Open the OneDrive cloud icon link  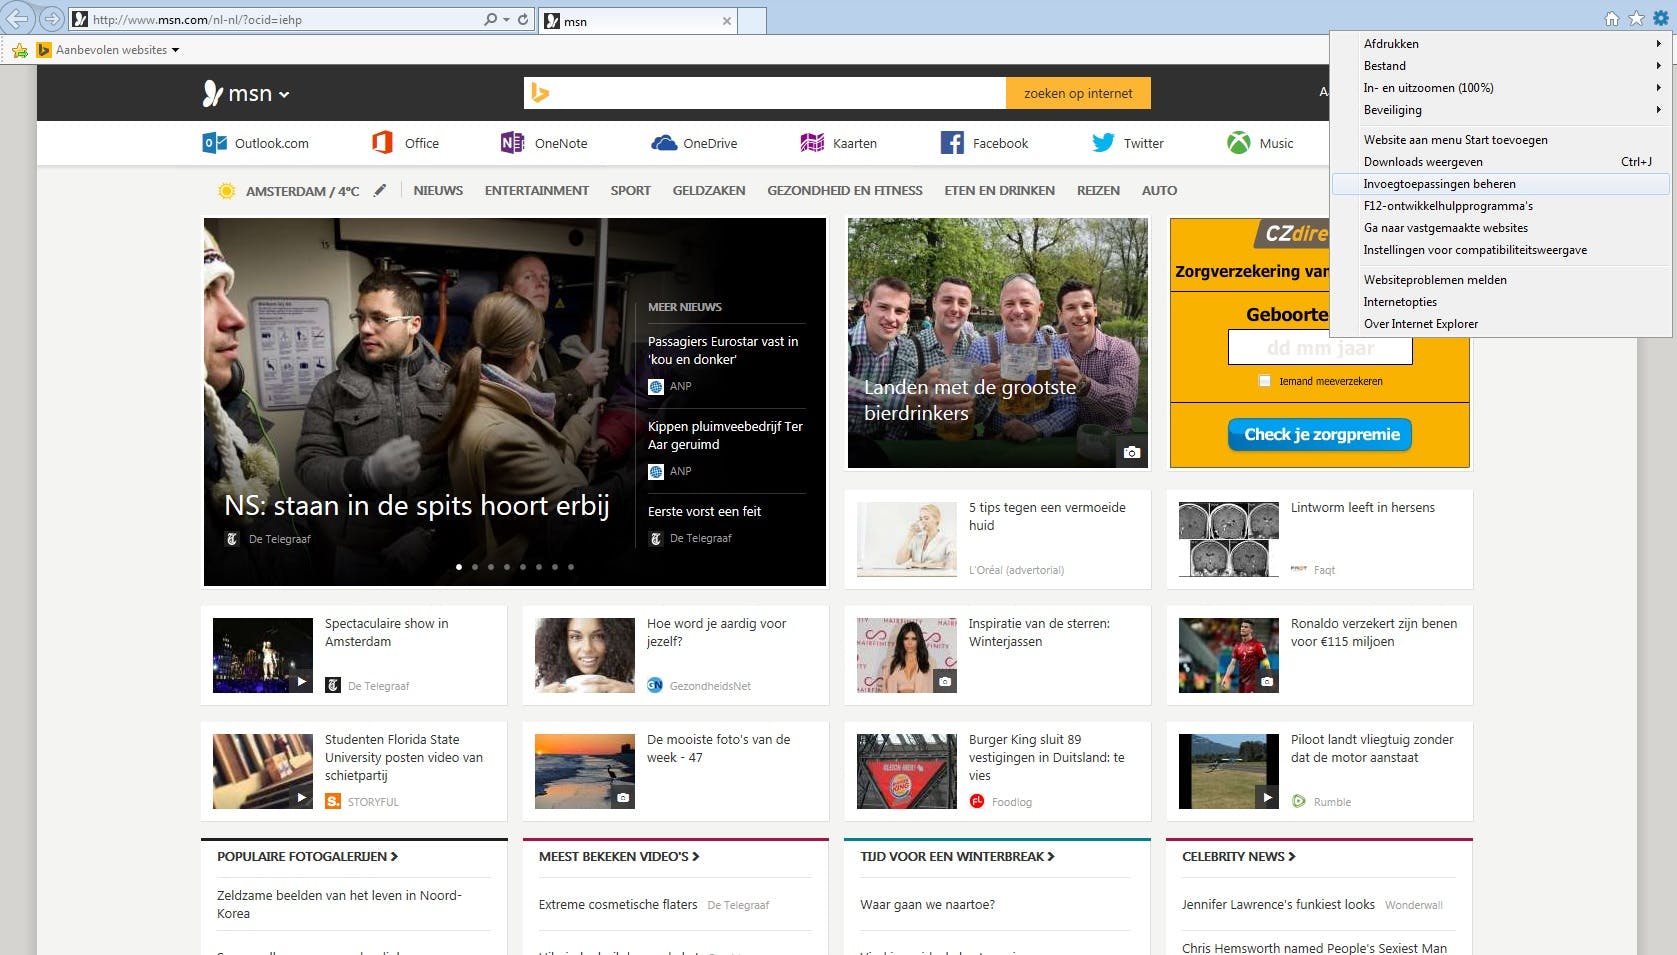(664, 143)
